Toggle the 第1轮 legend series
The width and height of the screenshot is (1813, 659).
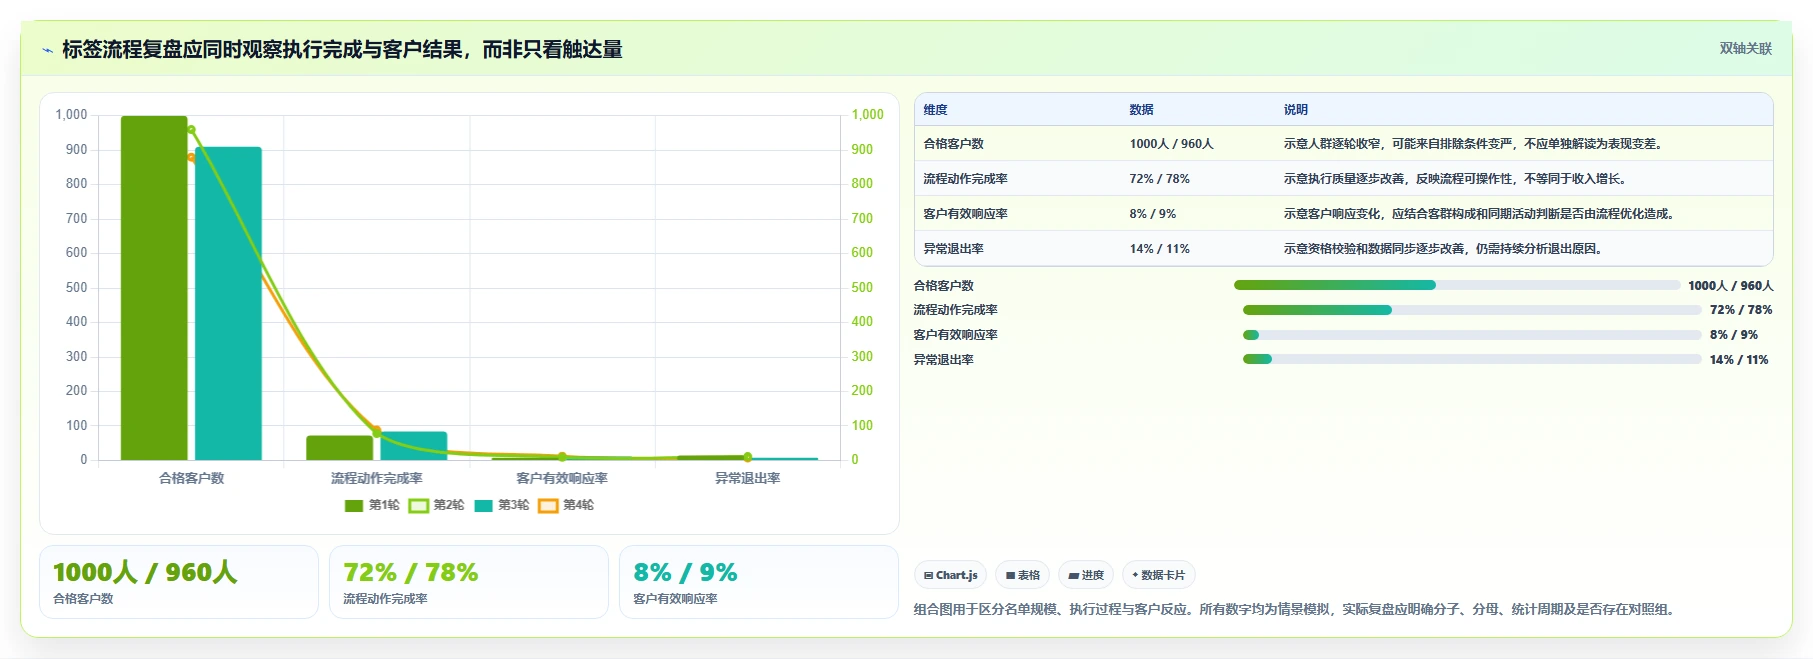[371, 505]
